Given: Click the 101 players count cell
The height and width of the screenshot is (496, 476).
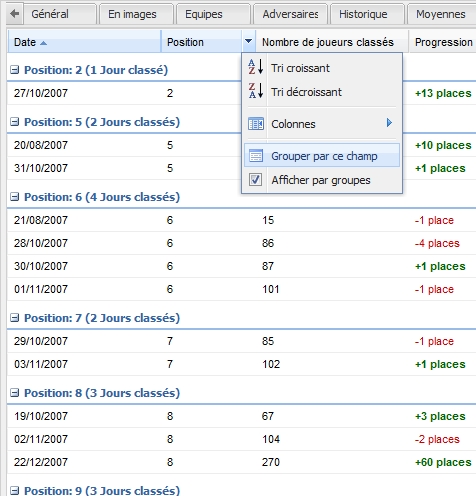Looking at the screenshot, I should click(271, 289).
